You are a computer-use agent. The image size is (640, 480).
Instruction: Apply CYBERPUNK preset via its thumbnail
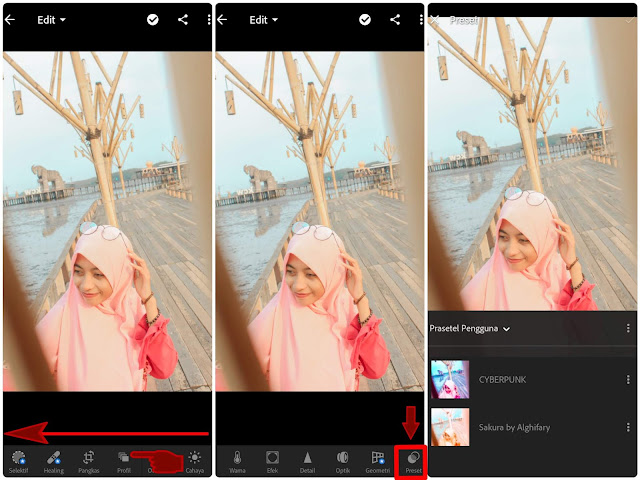click(x=450, y=379)
